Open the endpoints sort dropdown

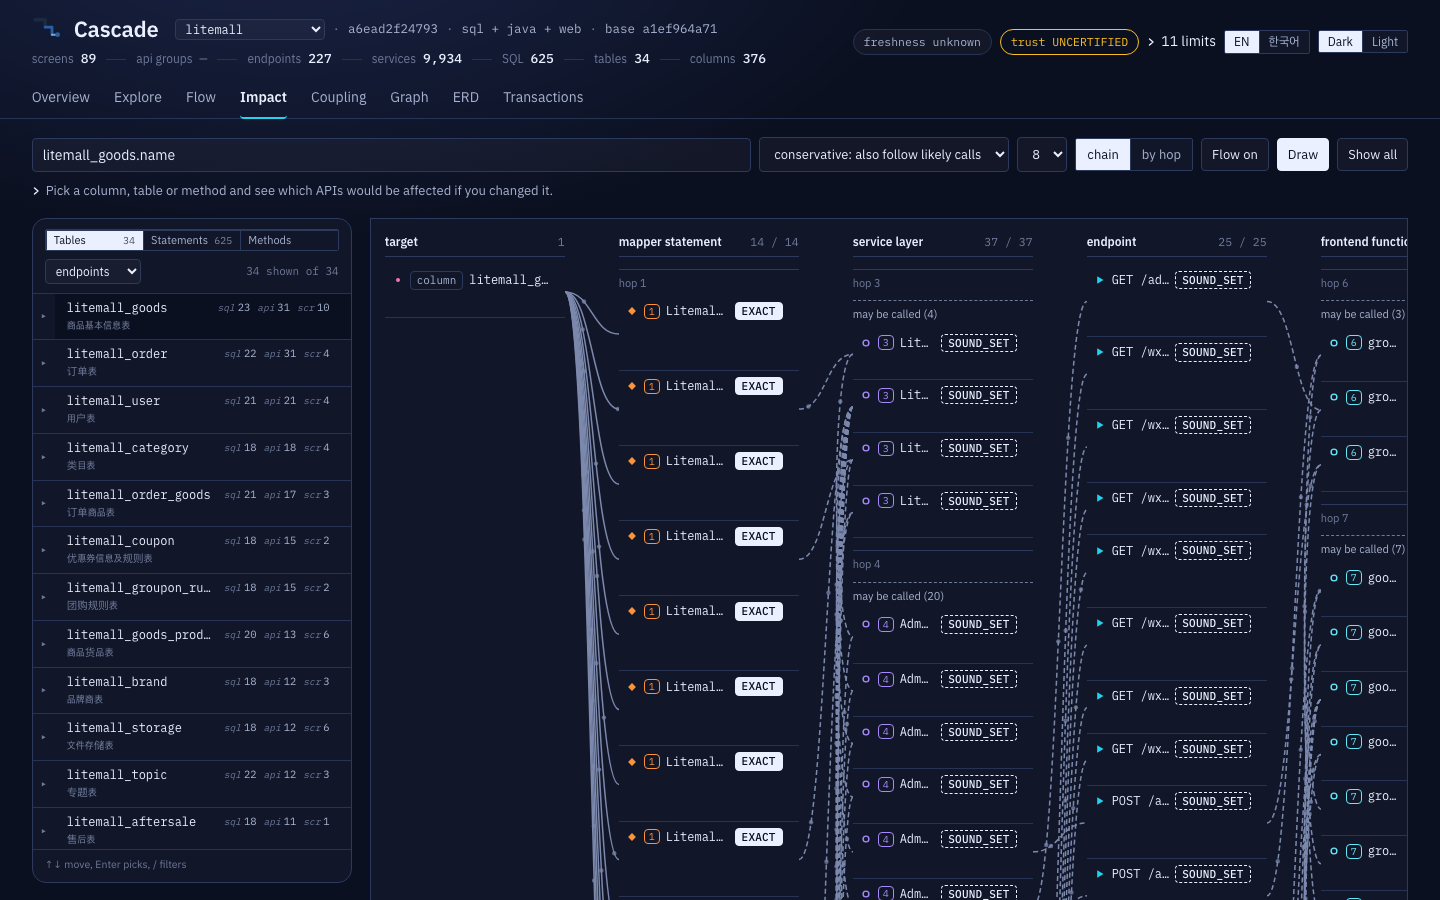click(93, 272)
